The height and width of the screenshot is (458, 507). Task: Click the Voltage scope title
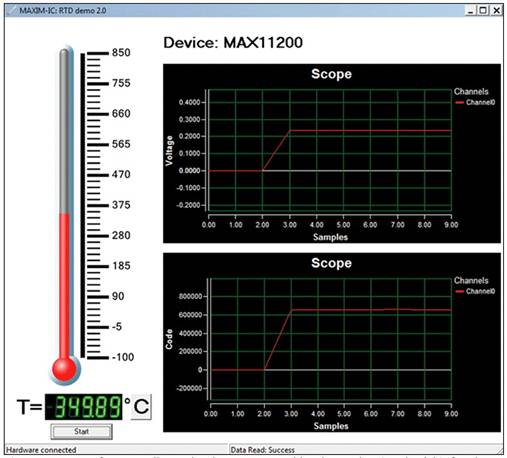[331, 74]
